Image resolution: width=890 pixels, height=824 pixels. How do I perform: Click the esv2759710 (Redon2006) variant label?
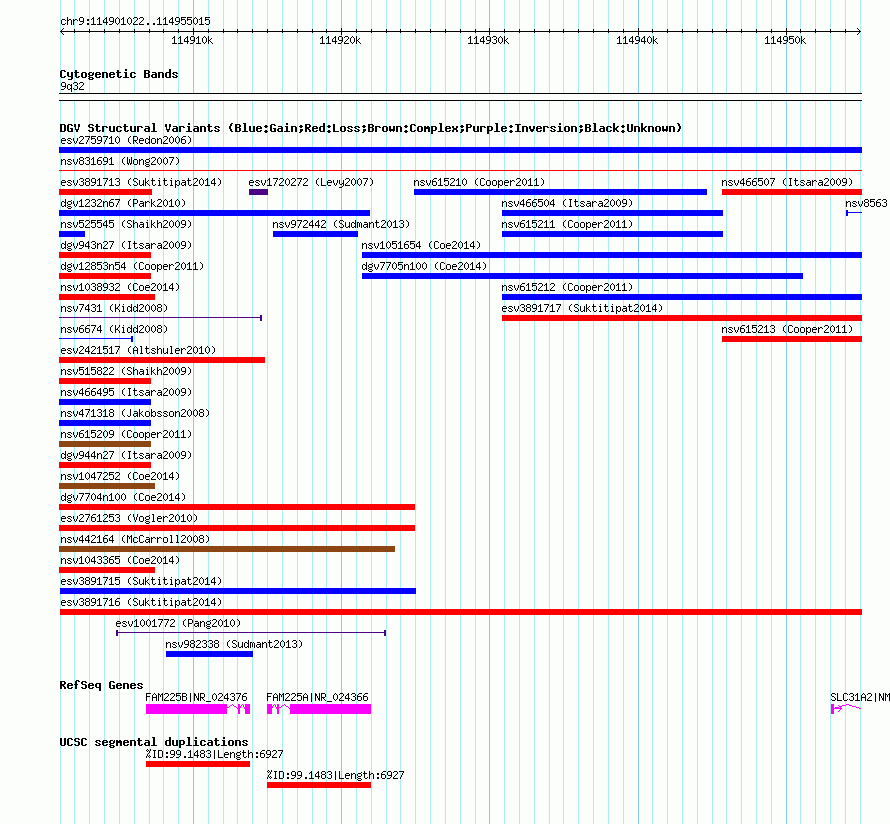[126, 140]
